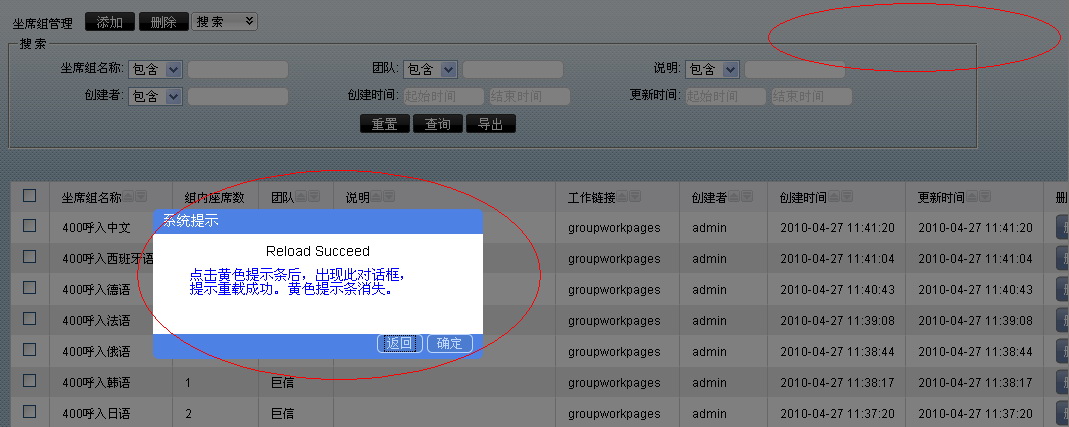The width and height of the screenshot is (1069, 427).
Task: Click the 导出 export button
Action: pyautogui.click(x=491, y=124)
